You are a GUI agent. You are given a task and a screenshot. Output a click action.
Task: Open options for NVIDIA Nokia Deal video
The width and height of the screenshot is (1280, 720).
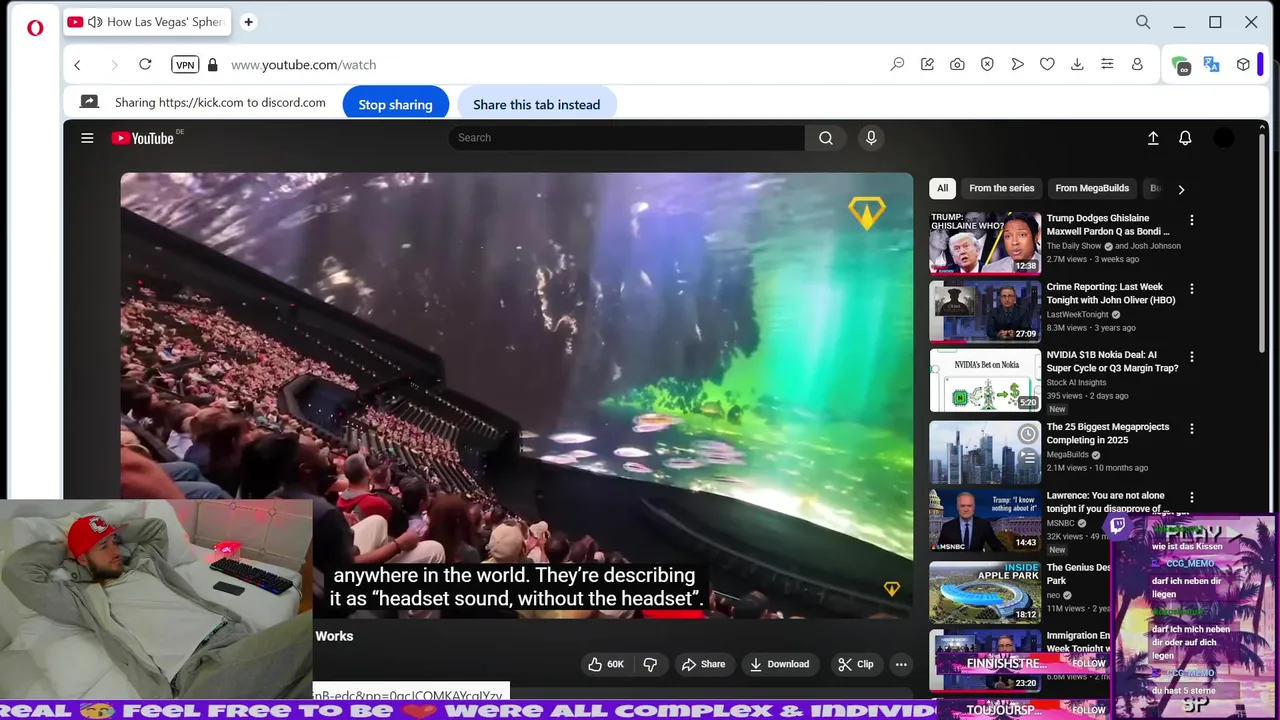coord(1191,357)
